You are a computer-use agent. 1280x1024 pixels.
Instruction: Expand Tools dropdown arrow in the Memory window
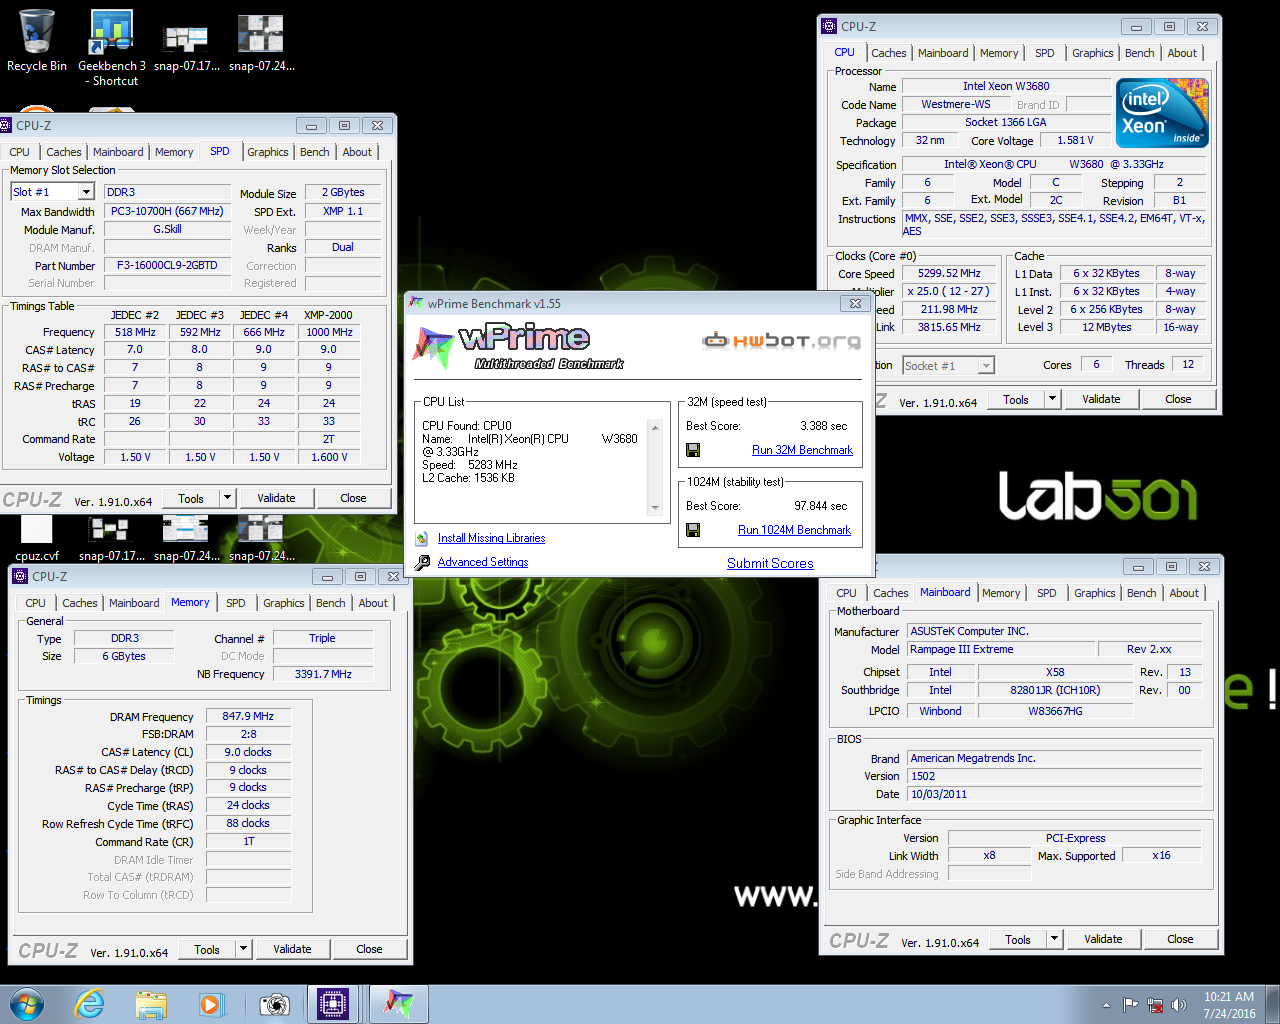click(x=244, y=948)
